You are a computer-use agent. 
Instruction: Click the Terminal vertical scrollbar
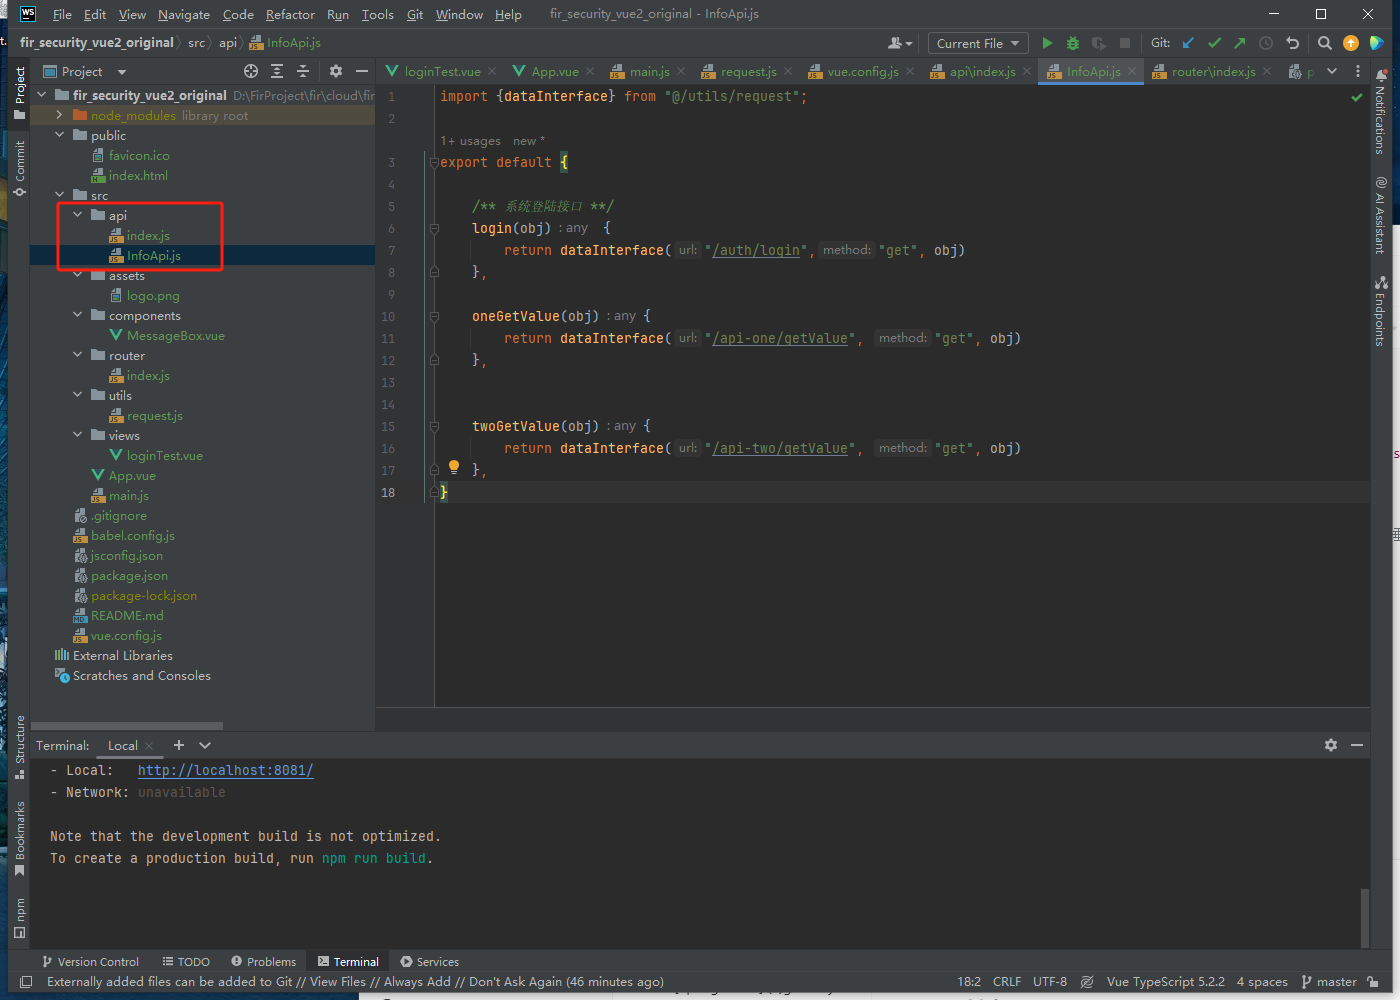click(1365, 917)
